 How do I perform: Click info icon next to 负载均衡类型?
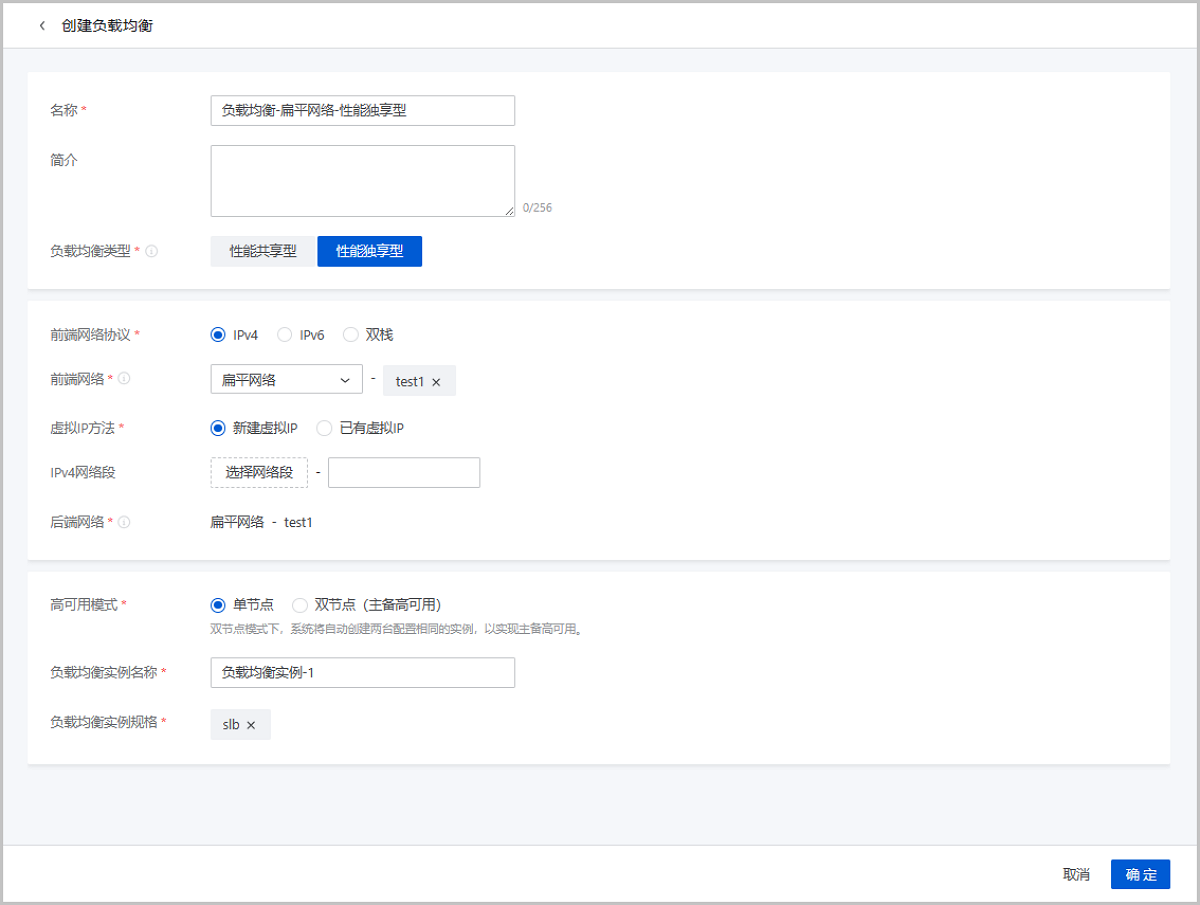point(152,252)
